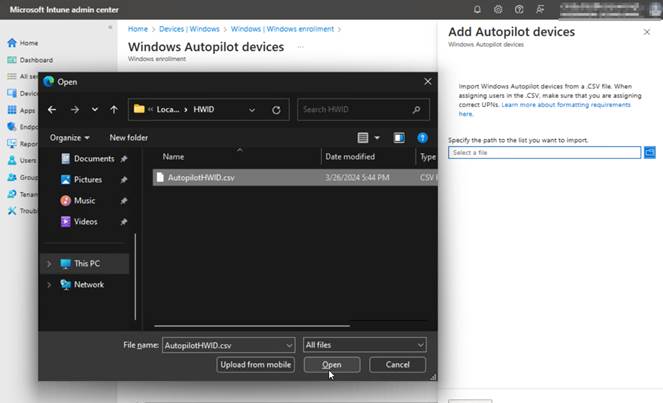Open the File name dropdown arrow
The image size is (663, 403).
coord(289,344)
